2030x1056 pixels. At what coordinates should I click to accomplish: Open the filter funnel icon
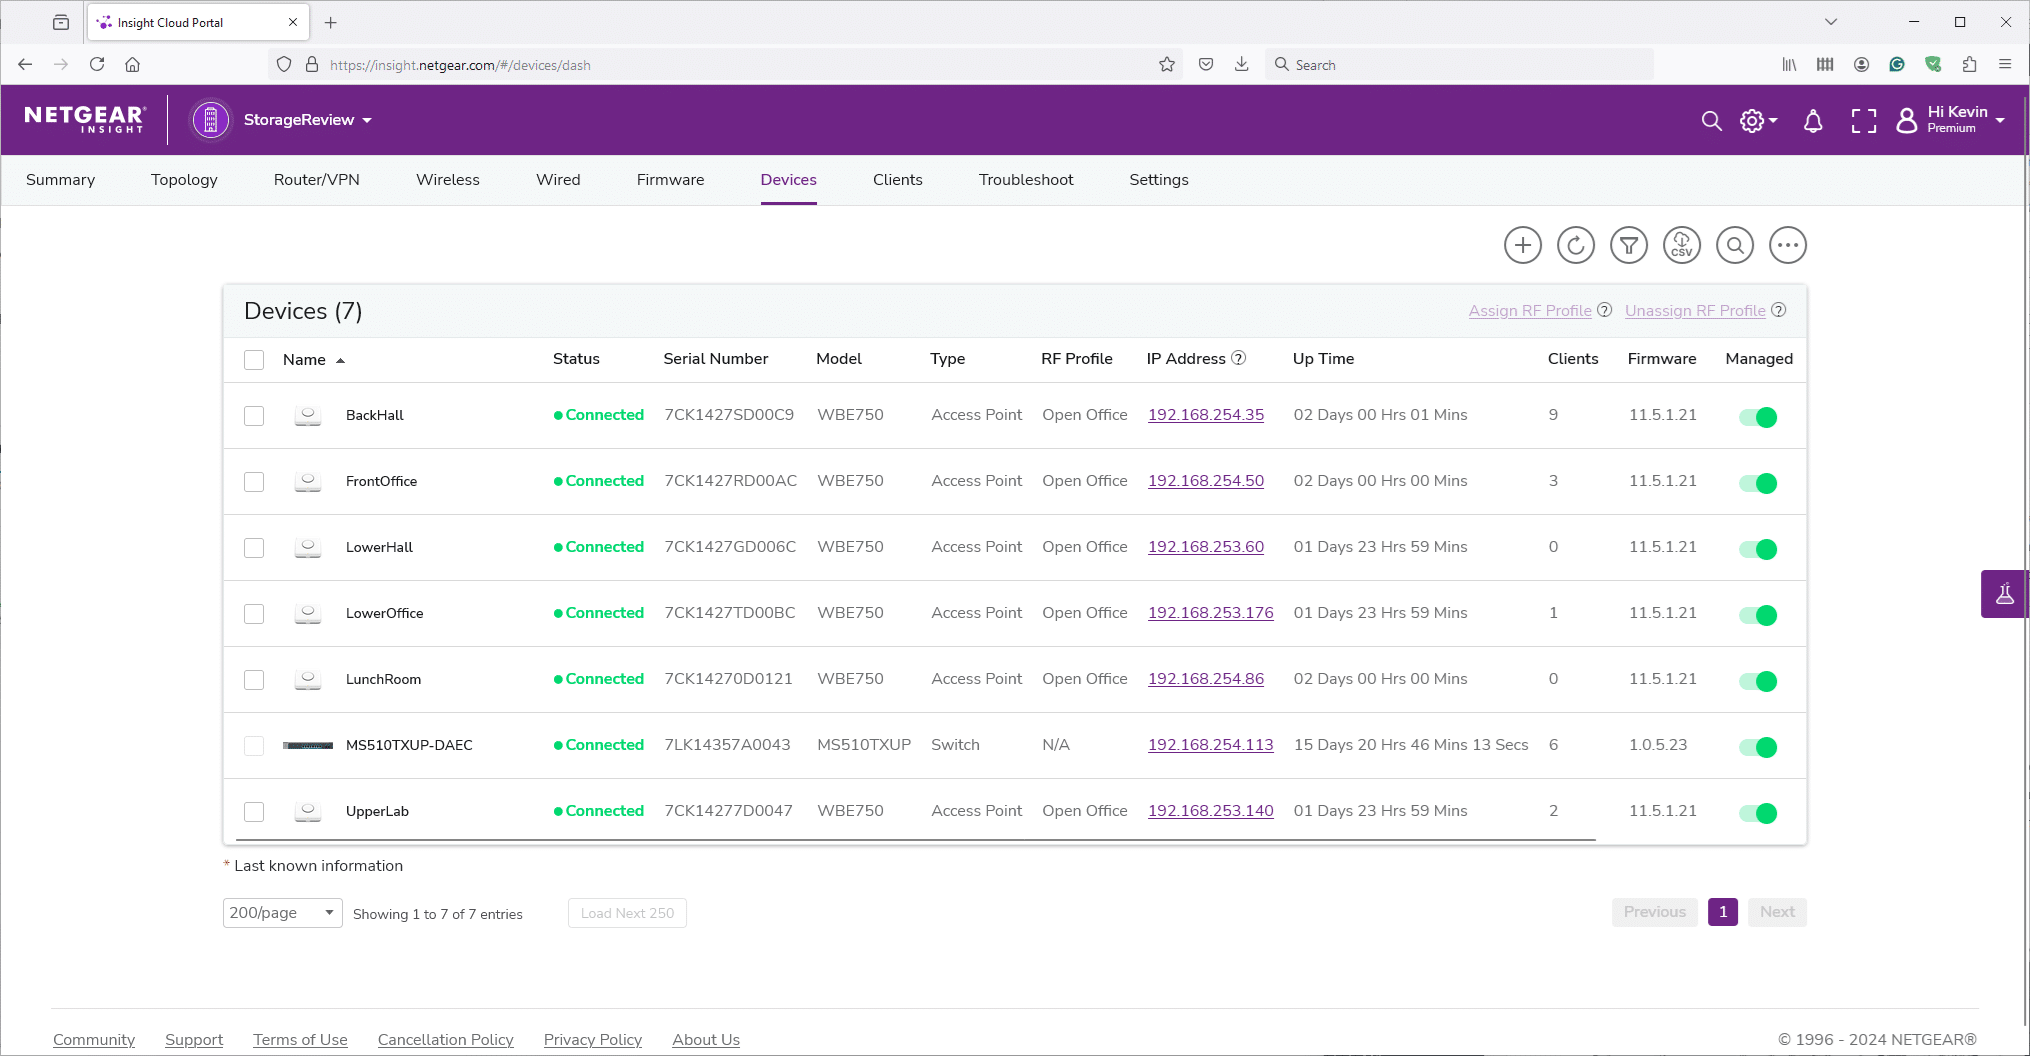(x=1628, y=245)
